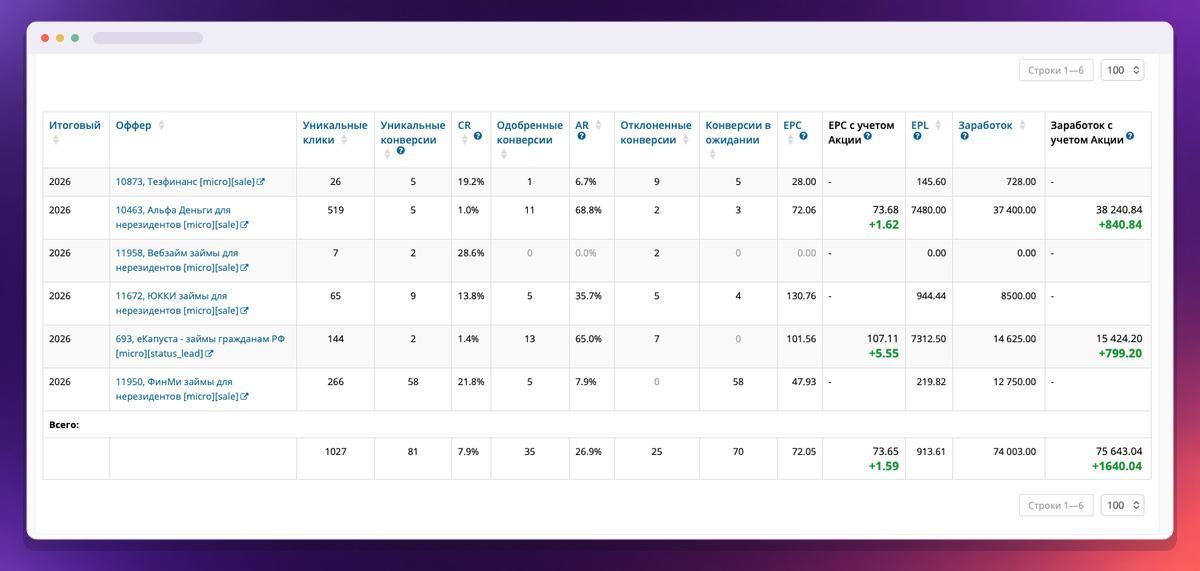Viewport: 1200px width, 571px height.
Task: Click the Всего: totals row label
Action: [64, 425]
